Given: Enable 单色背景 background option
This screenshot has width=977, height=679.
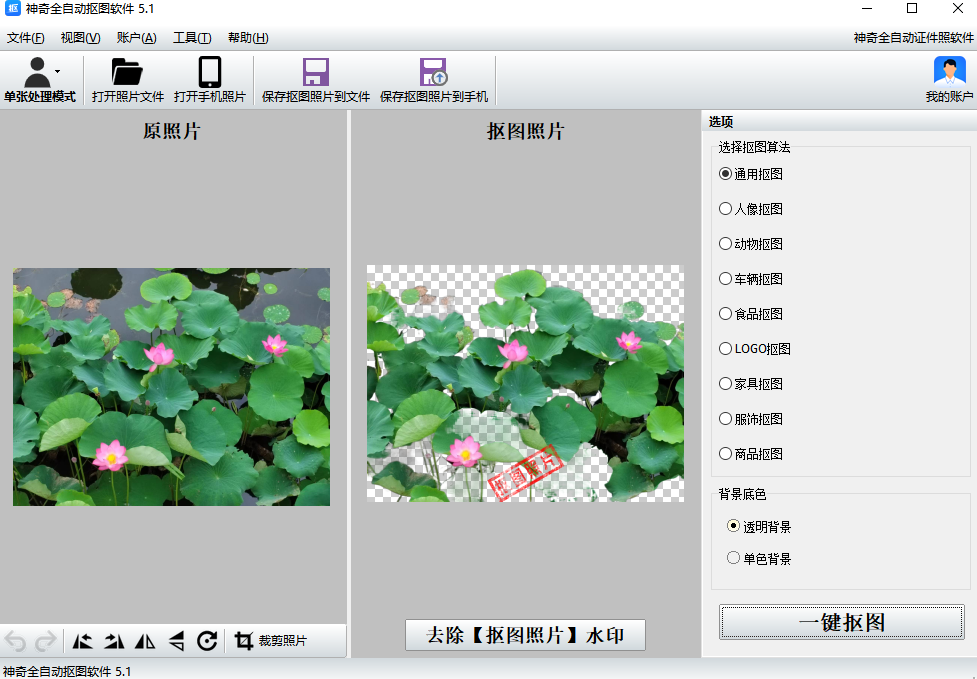Looking at the screenshot, I should click(734, 558).
